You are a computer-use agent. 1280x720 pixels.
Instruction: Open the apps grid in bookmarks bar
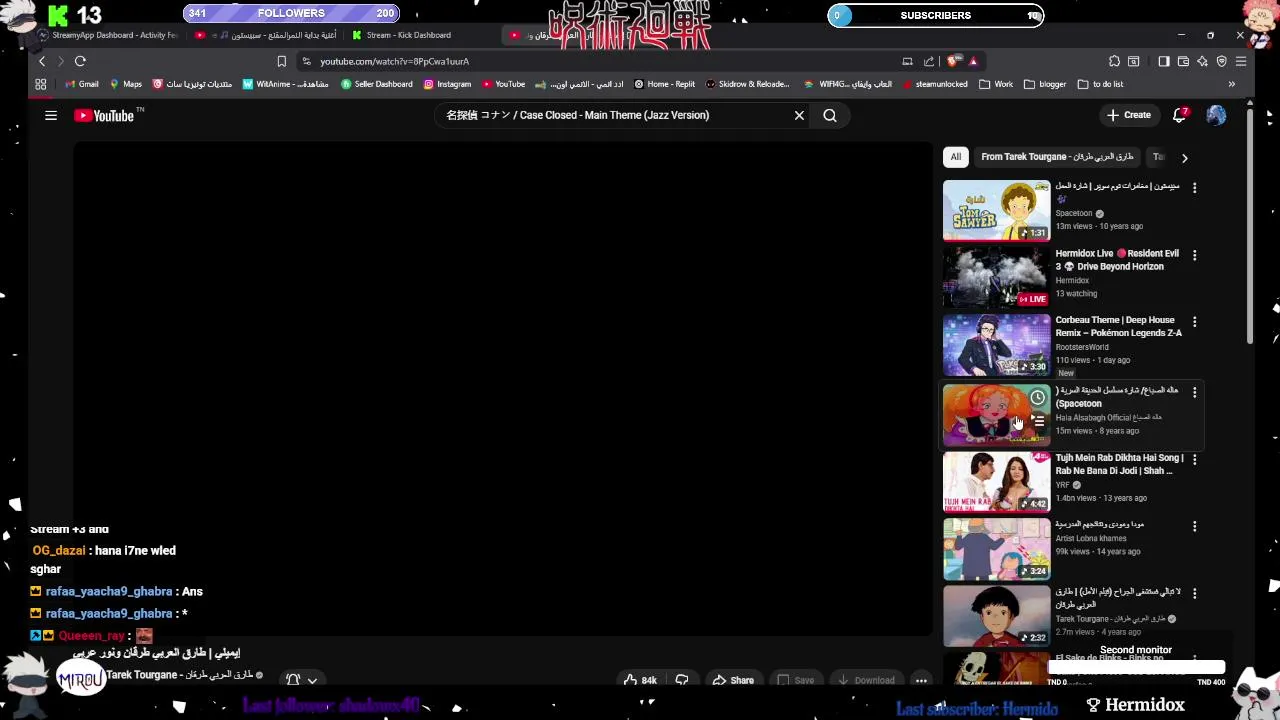click(41, 84)
